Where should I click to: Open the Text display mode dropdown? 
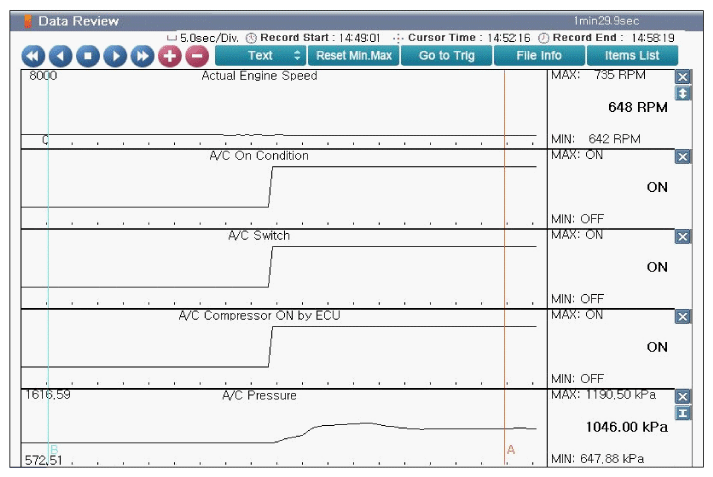point(260,56)
